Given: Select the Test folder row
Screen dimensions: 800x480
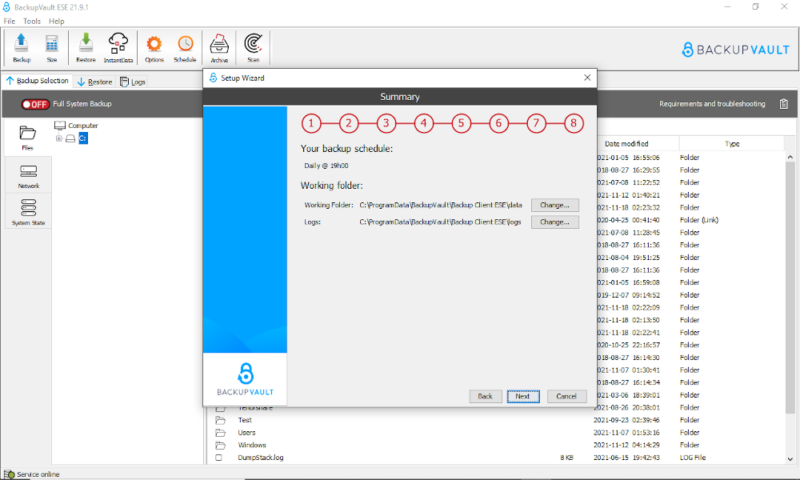Looking at the screenshot, I should [498, 420].
